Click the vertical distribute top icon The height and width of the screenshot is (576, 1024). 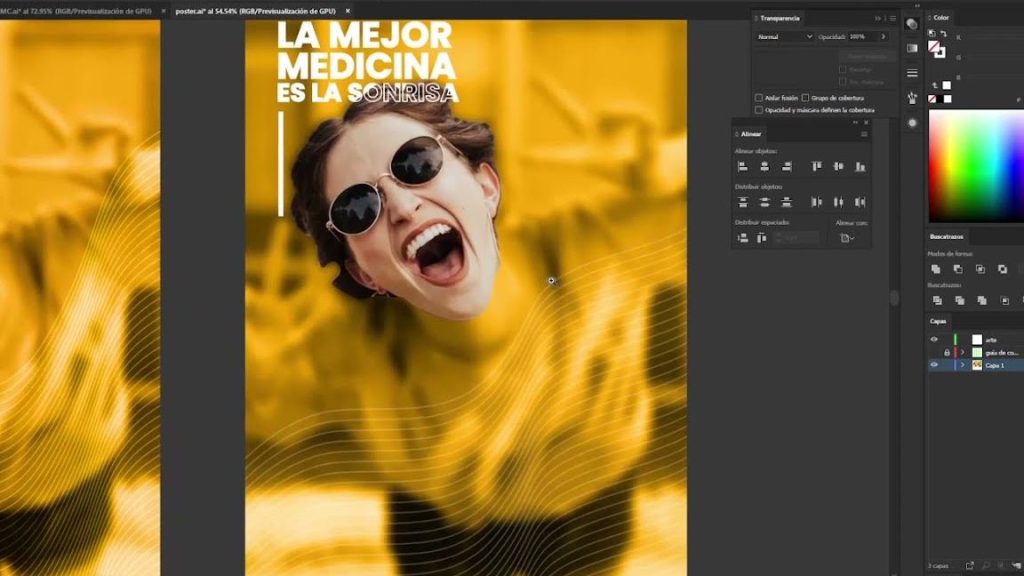click(742, 202)
